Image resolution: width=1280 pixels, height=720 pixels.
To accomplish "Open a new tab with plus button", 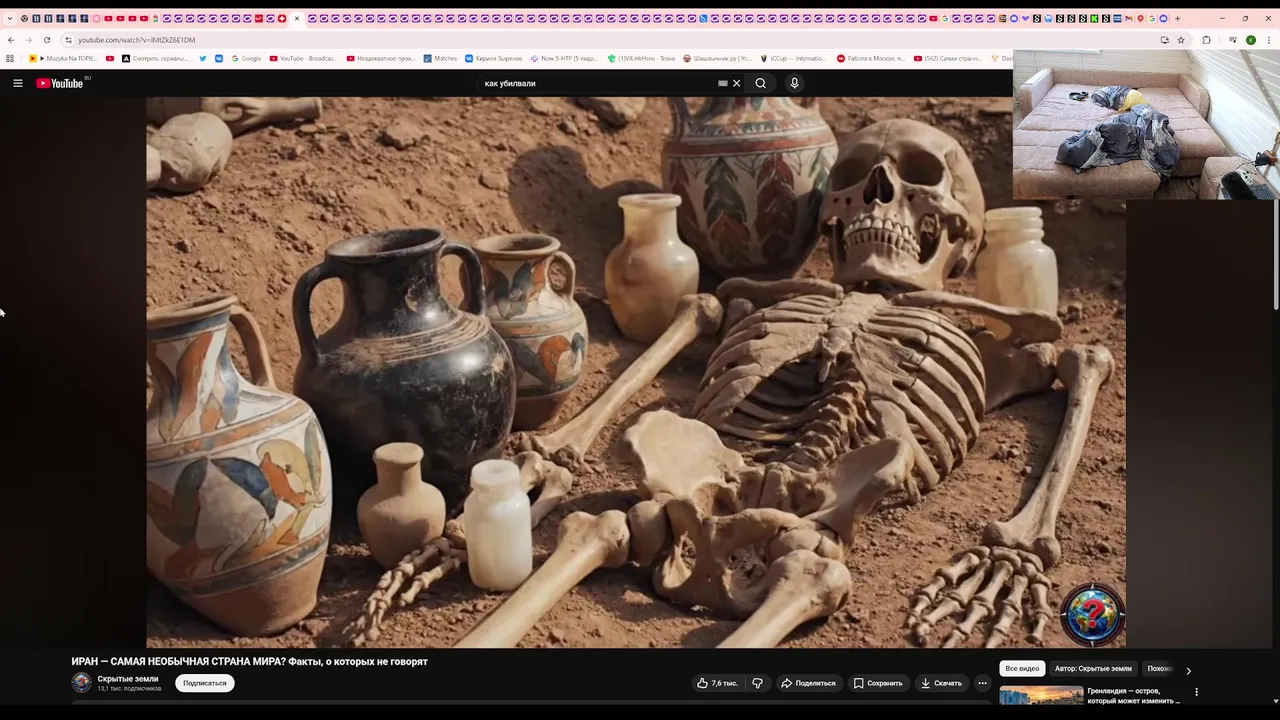I will tap(1178, 18).
